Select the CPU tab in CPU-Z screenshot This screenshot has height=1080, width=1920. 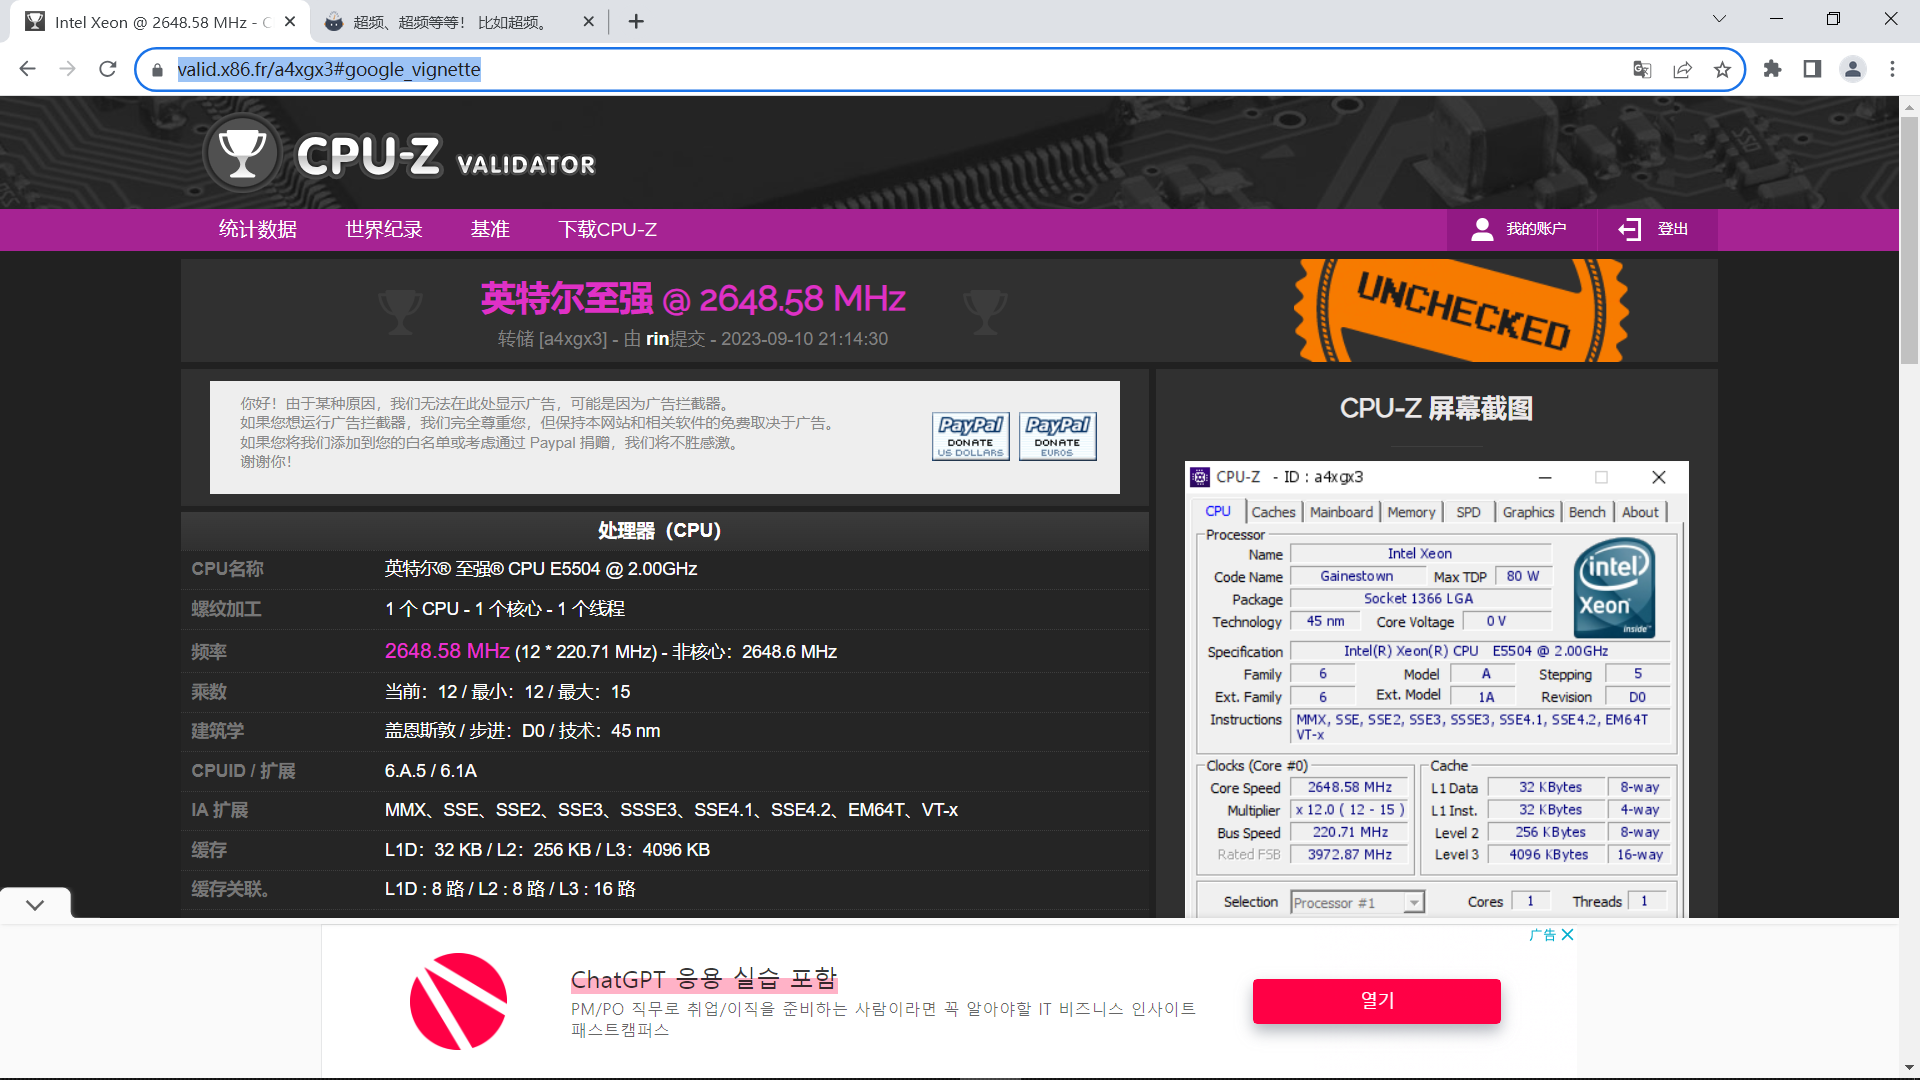point(1218,511)
